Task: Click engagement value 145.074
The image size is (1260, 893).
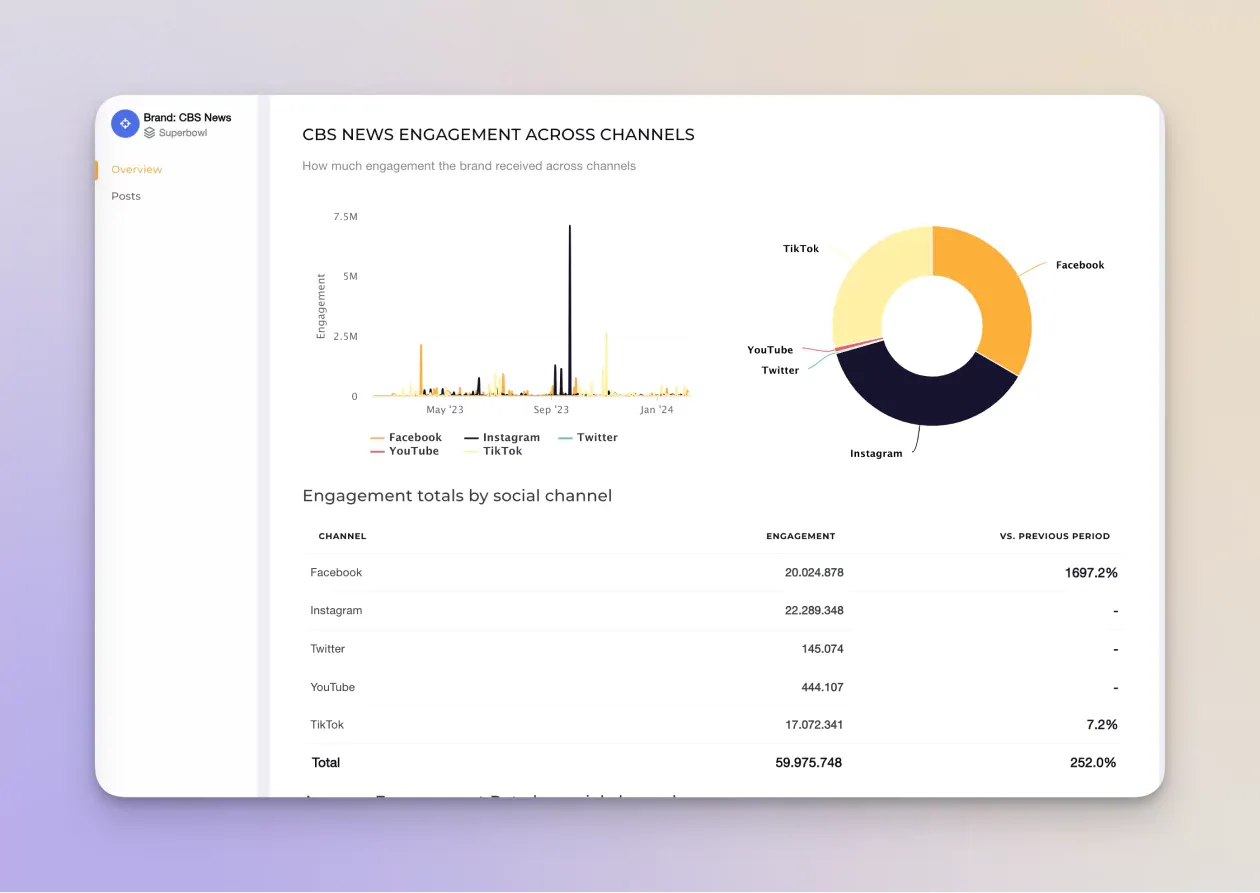Action: 822,649
